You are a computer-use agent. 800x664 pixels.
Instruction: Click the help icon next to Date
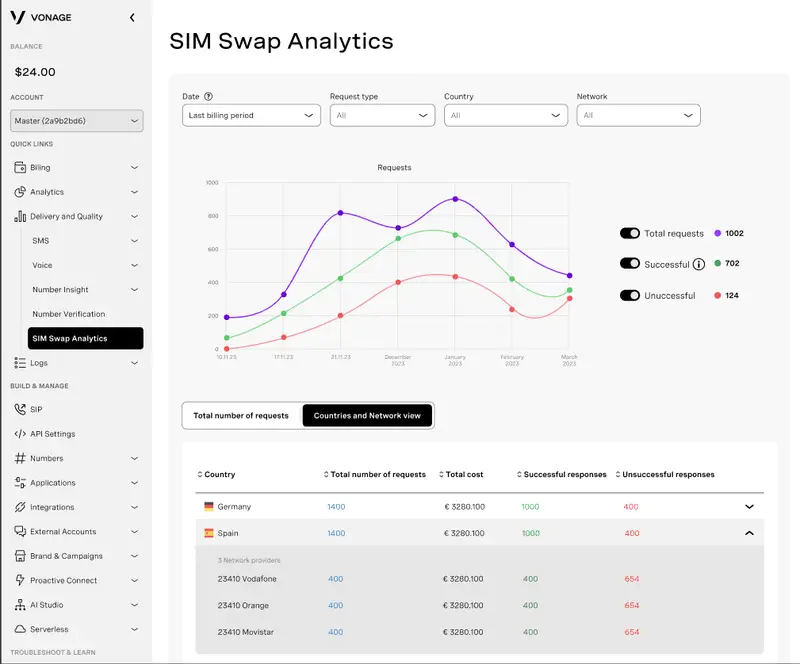point(208,97)
